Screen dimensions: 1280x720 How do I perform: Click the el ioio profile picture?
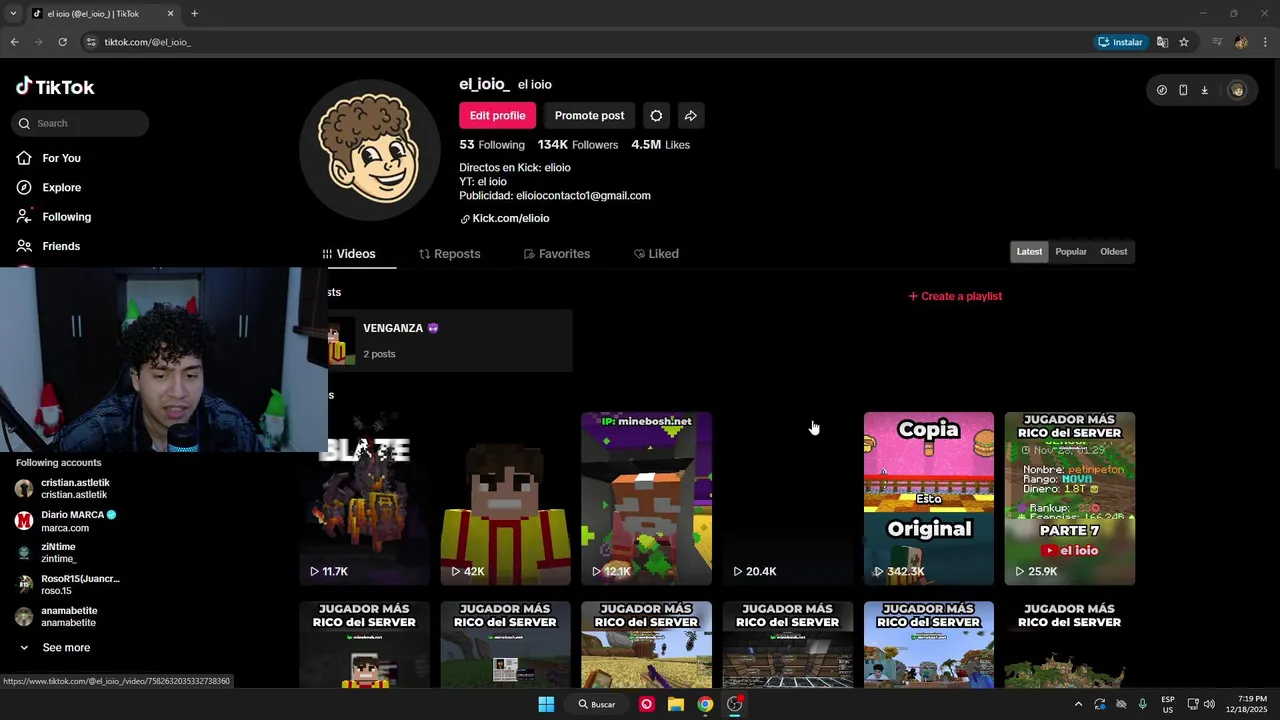pos(370,149)
